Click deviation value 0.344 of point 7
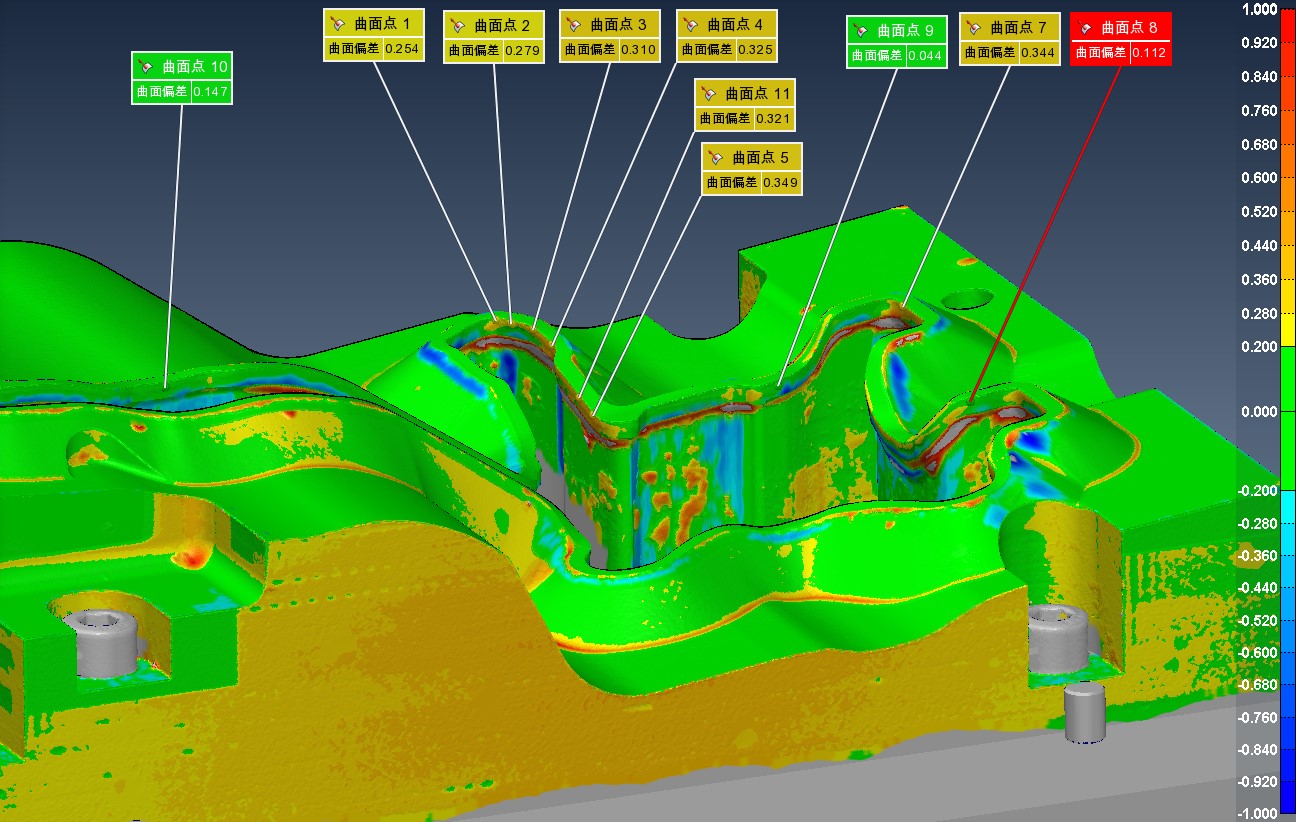The height and width of the screenshot is (822, 1296). pyautogui.click(x=1039, y=53)
